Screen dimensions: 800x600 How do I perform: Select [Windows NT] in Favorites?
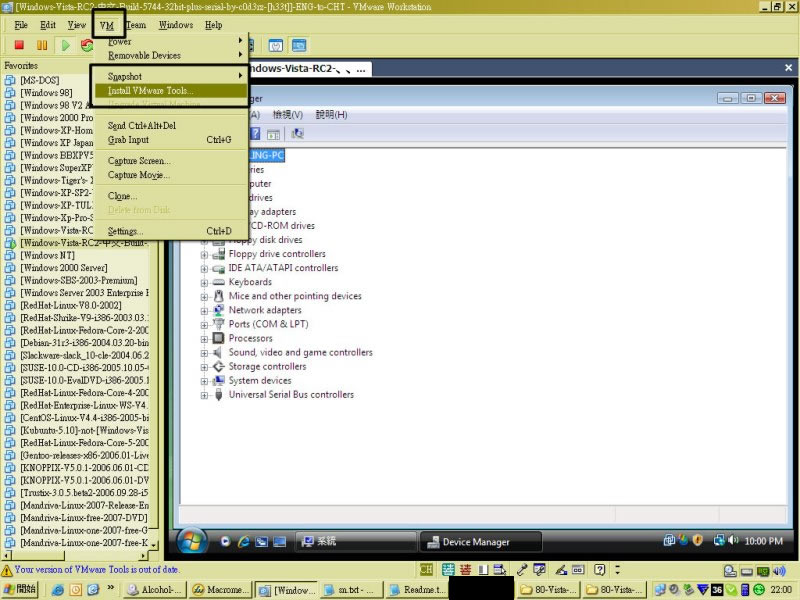click(x=47, y=255)
